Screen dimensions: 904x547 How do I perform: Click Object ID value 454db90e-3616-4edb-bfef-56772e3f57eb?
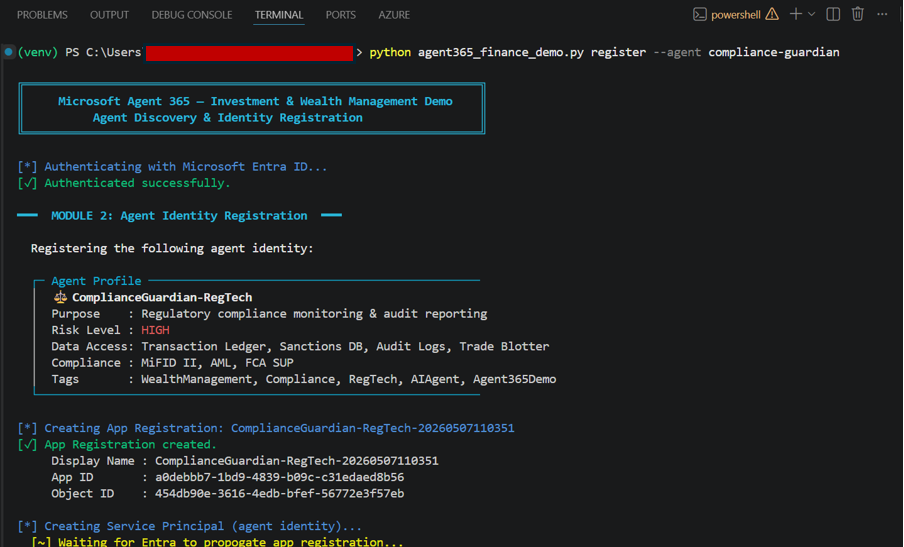(x=280, y=493)
